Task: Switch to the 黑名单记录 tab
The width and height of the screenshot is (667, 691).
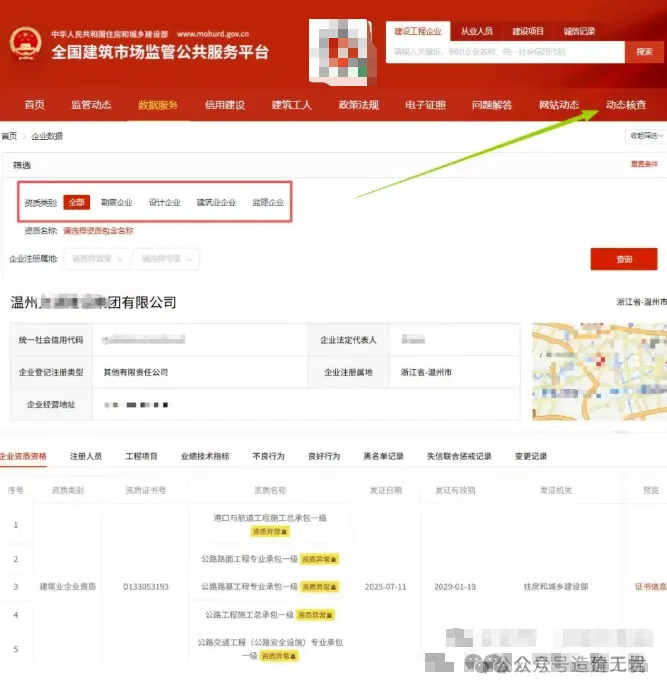Action: [x=384, y=456]
